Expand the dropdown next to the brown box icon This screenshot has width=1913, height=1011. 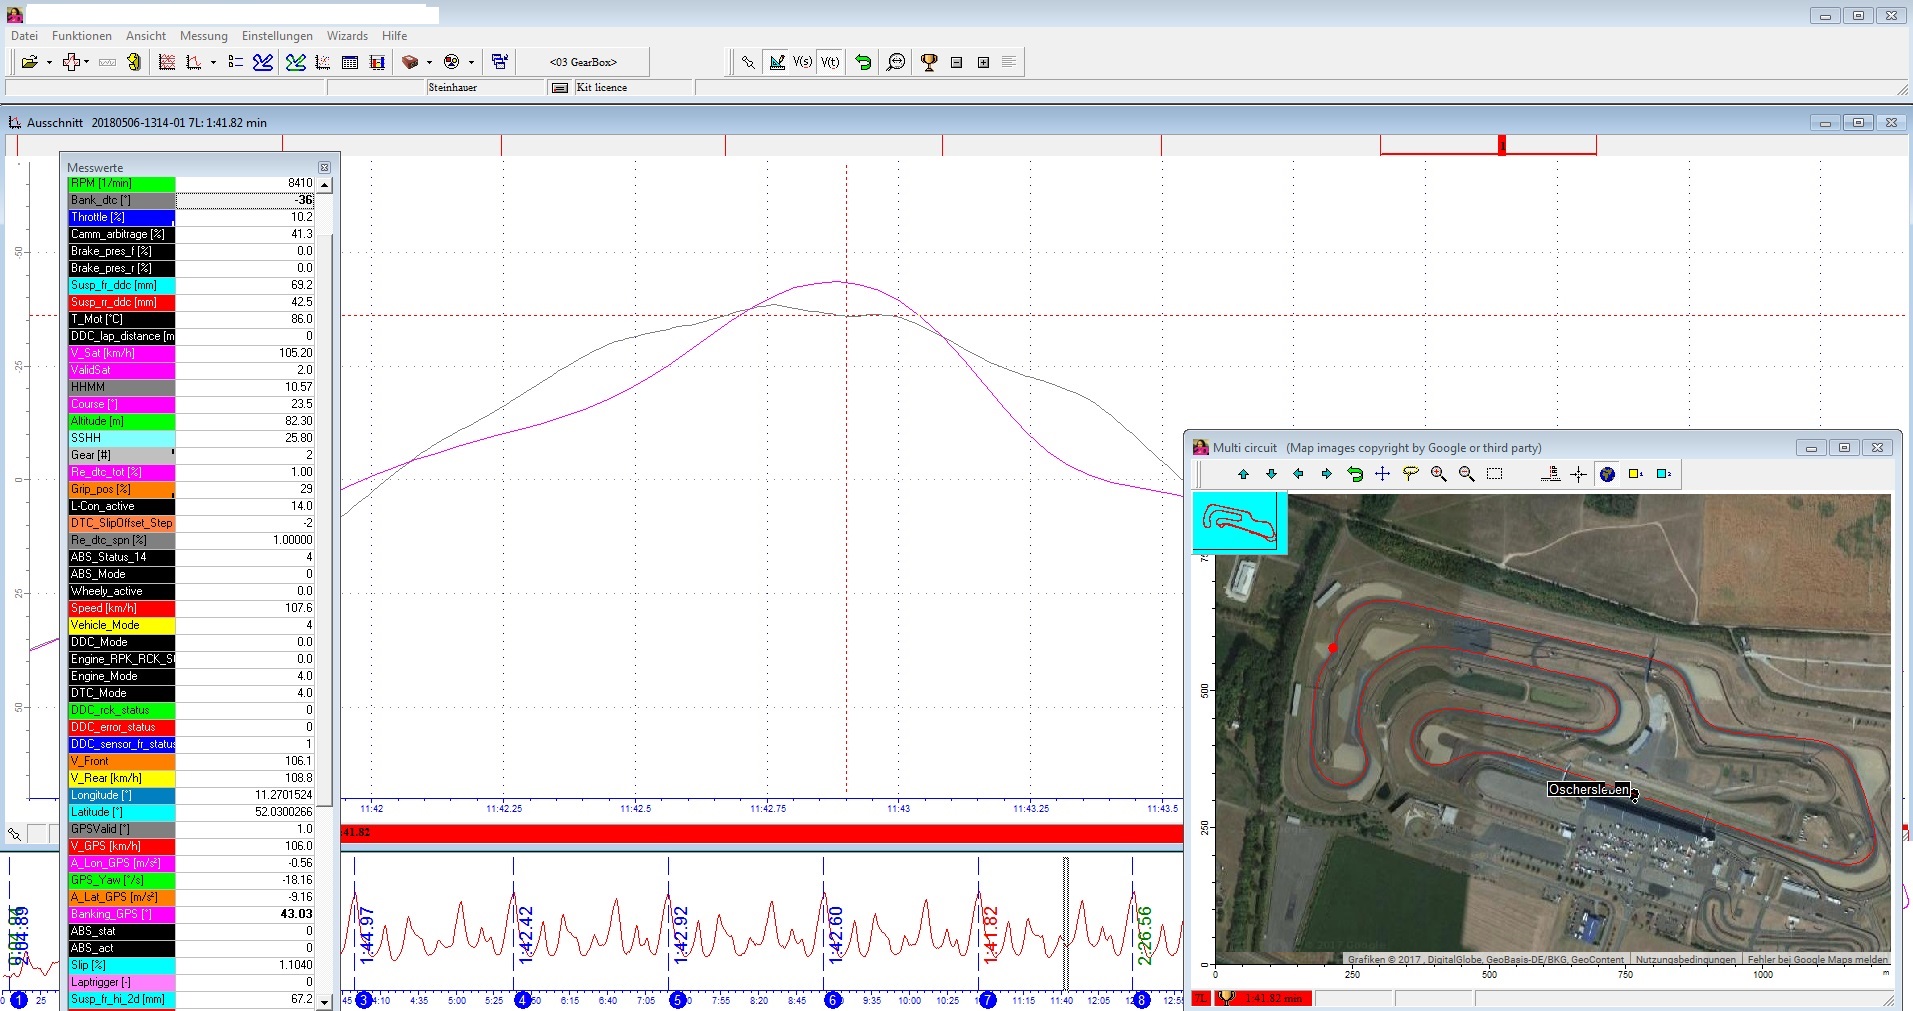(429, 62)
